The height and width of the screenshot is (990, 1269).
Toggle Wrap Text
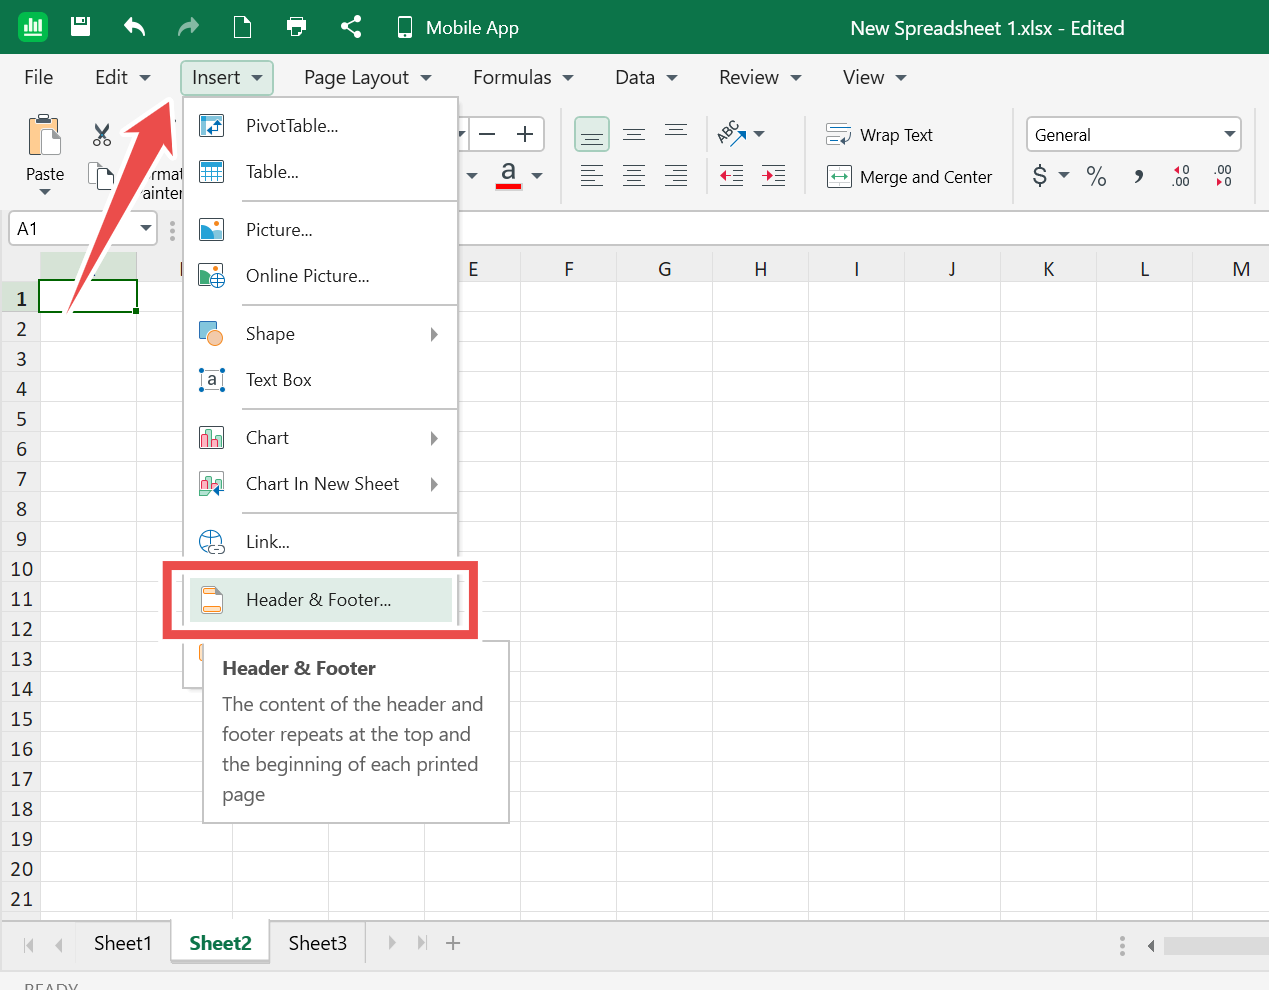click(879, 135)
